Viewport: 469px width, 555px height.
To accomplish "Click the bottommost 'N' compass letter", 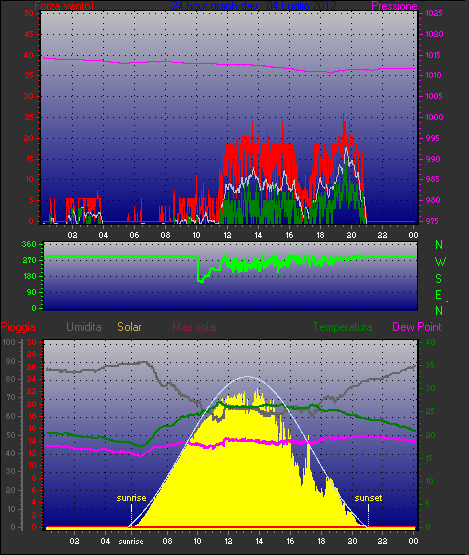I will coord(439,310).
